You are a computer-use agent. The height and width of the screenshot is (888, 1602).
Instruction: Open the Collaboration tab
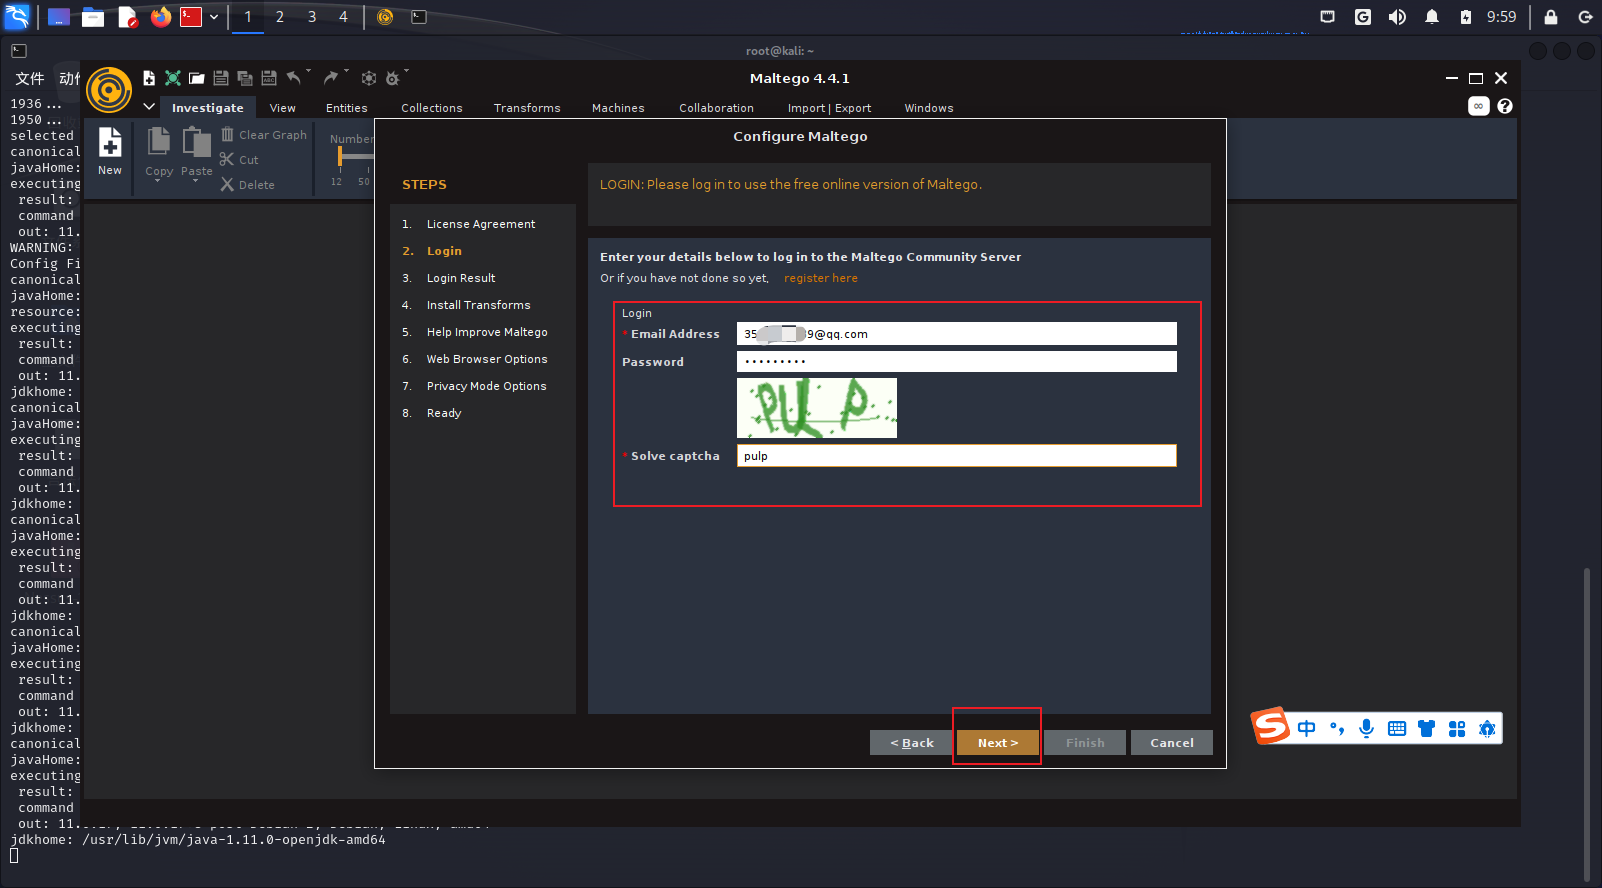point(716,108)
